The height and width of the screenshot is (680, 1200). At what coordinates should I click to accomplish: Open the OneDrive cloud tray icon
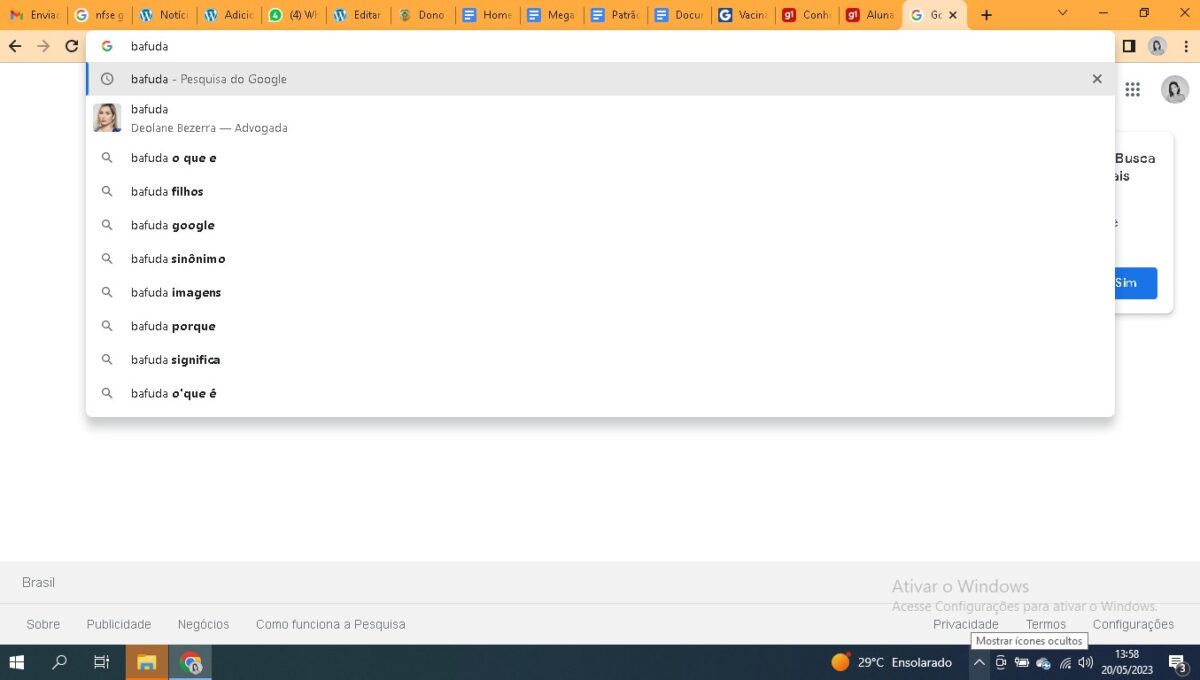pyautogui.click(x=1043, y=663)
